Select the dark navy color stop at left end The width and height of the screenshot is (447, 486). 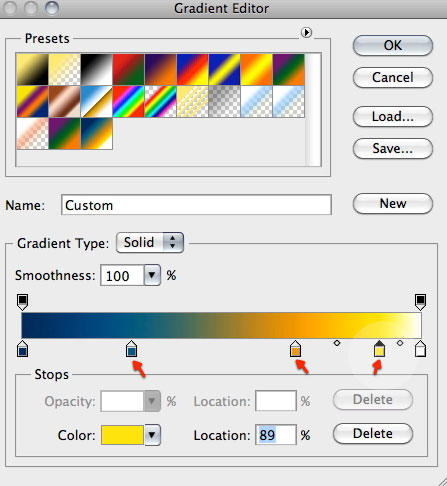[22, 349]
